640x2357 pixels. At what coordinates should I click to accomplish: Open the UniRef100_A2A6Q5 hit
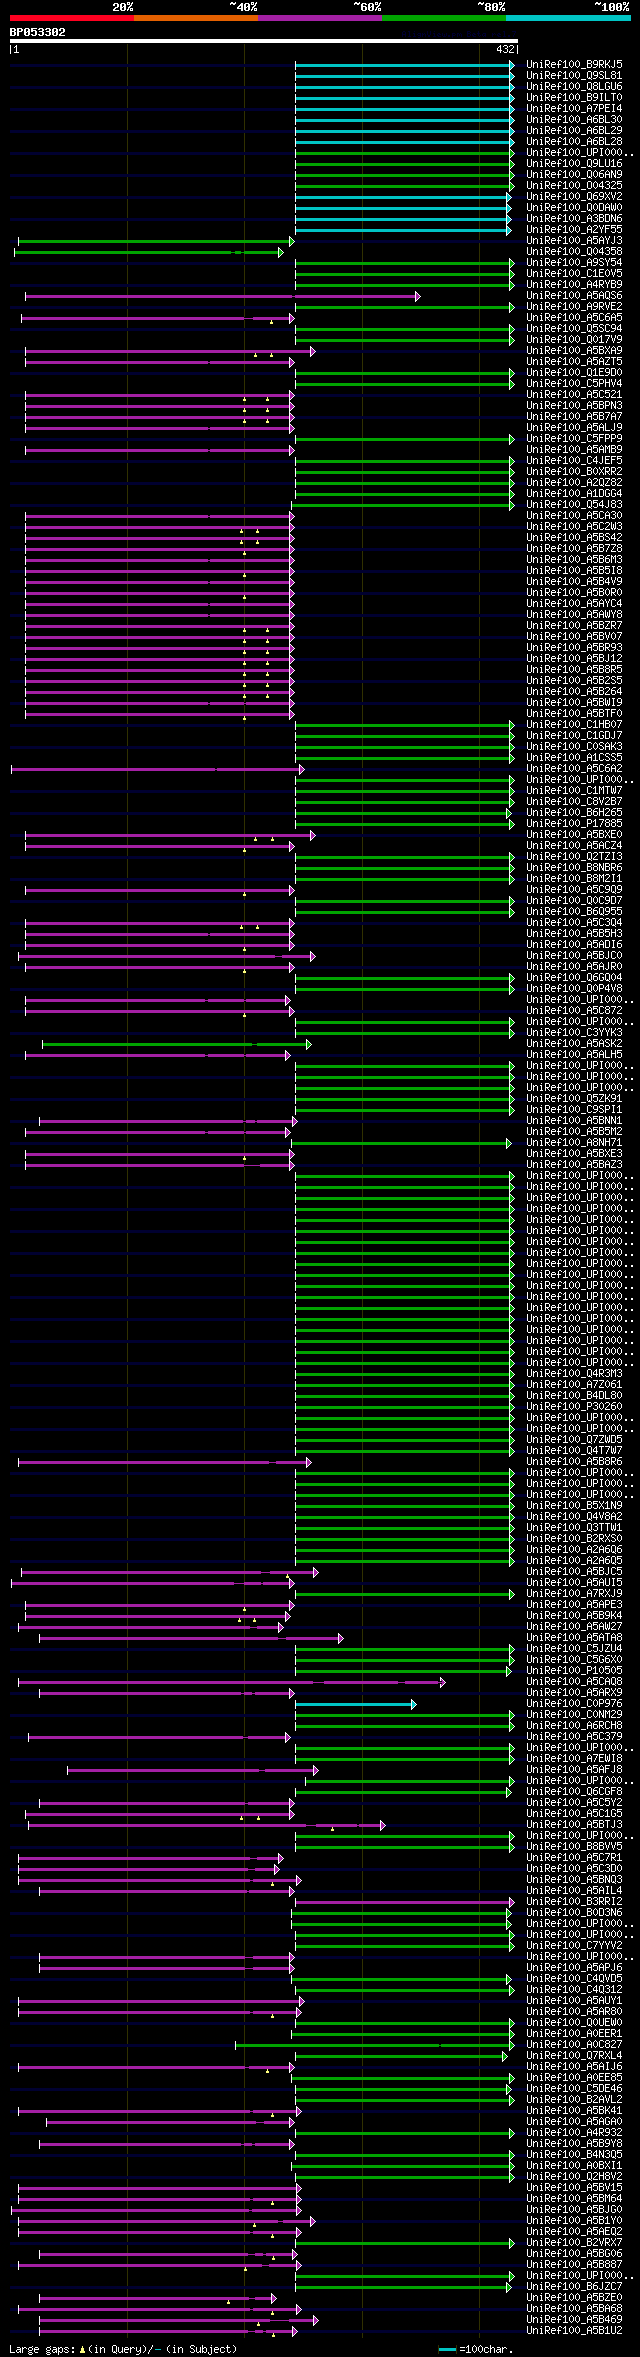(574, 1561)
